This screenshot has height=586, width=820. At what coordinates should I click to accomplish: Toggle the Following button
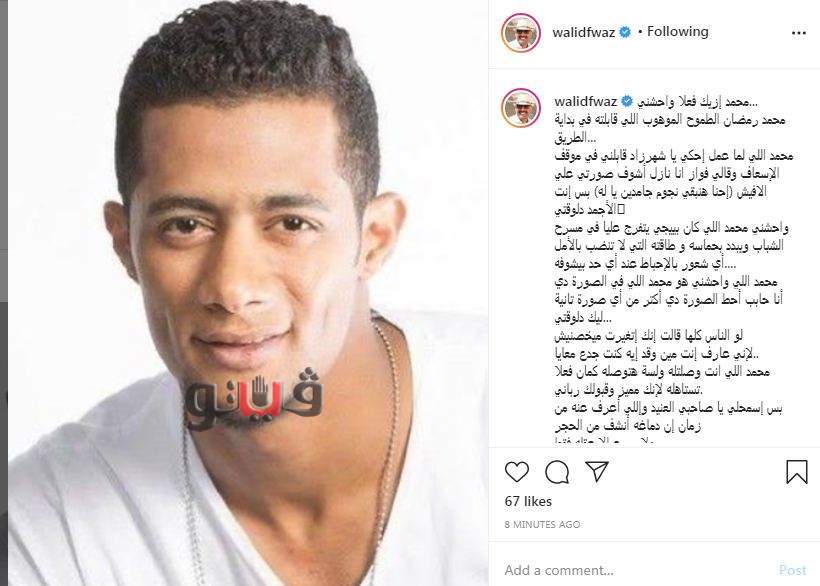click(x=678, y=32)
